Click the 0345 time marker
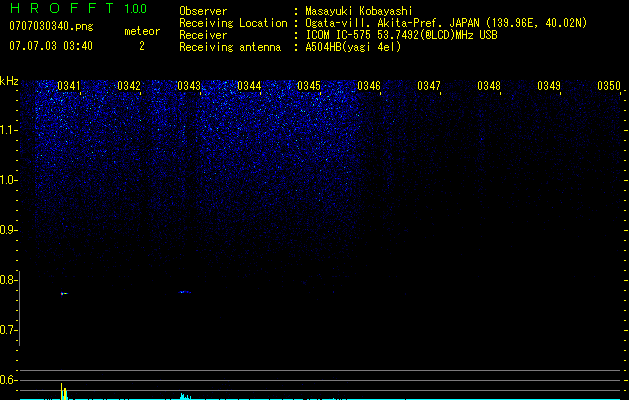The width and height of the screenshot is (629, 400). point(309,86)
